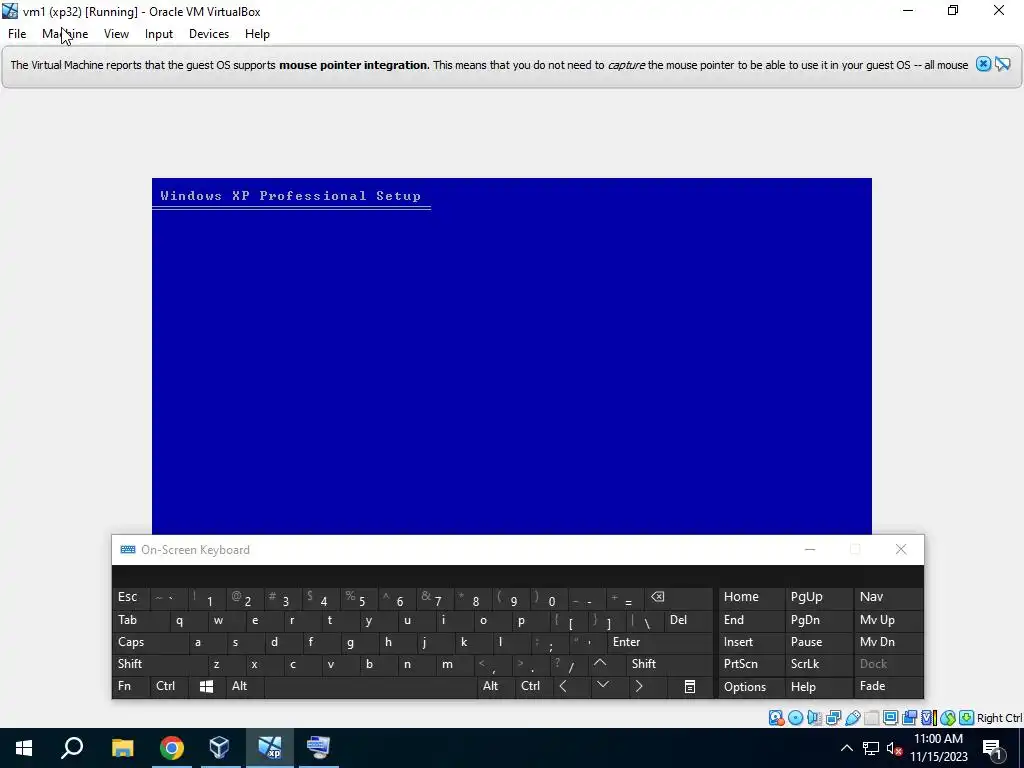Open the Machine menu

coord(65,34)
